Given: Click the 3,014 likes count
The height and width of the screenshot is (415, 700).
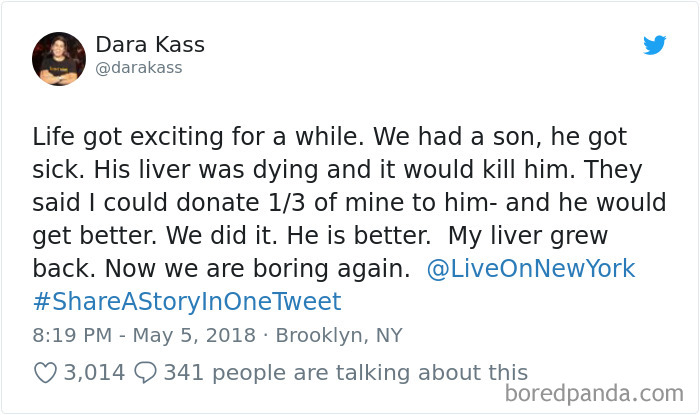Looking at the screenshot, I should coord(94,373).
